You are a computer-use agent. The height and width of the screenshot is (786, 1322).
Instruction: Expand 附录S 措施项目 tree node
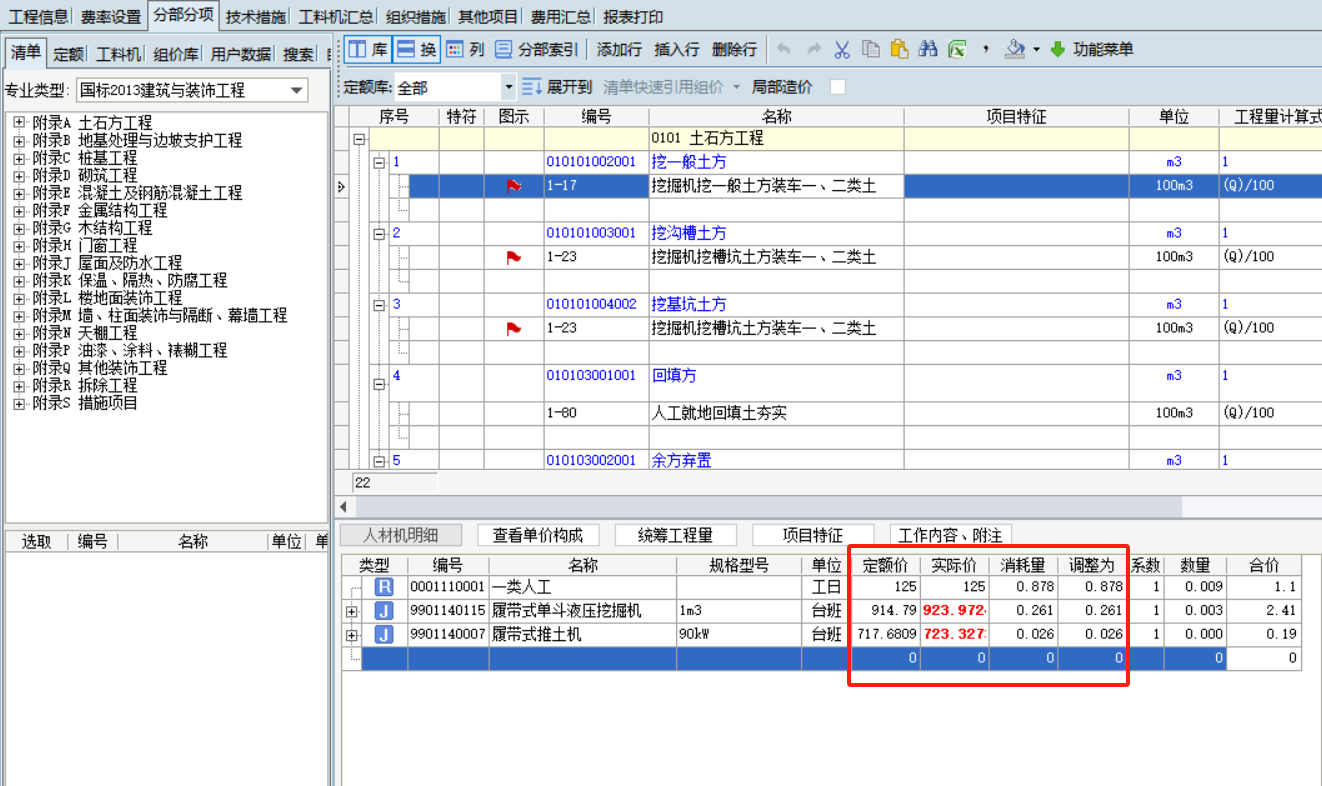click(x=19, y=404)
